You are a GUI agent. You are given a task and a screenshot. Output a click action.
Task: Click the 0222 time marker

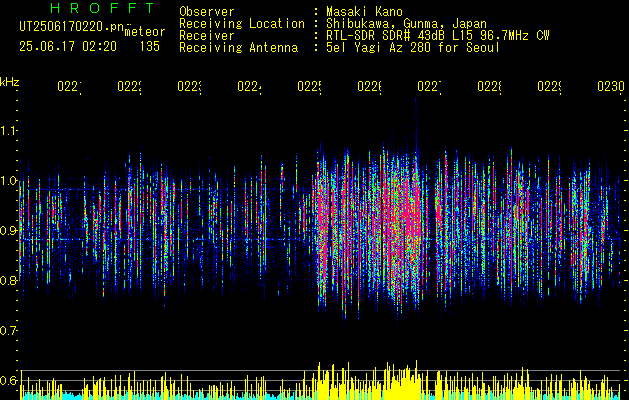[x=129, y=87]
